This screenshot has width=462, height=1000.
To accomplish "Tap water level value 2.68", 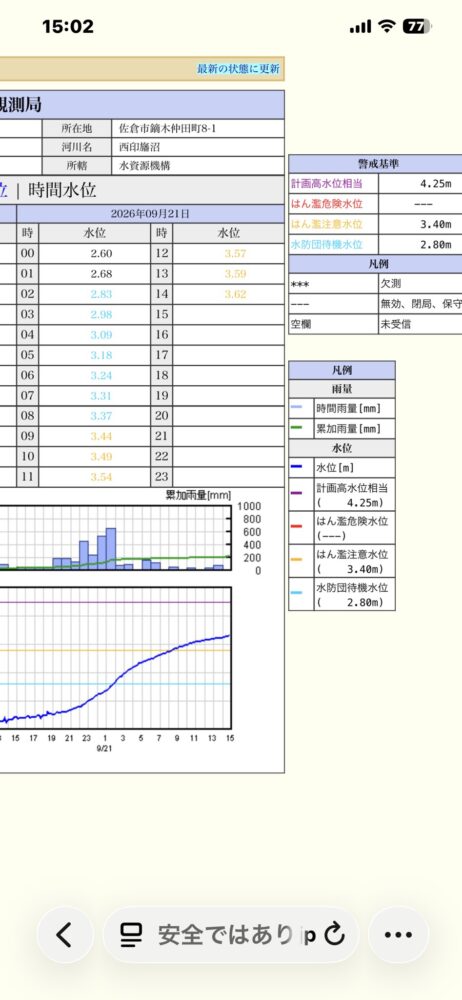I will [101, 274].
